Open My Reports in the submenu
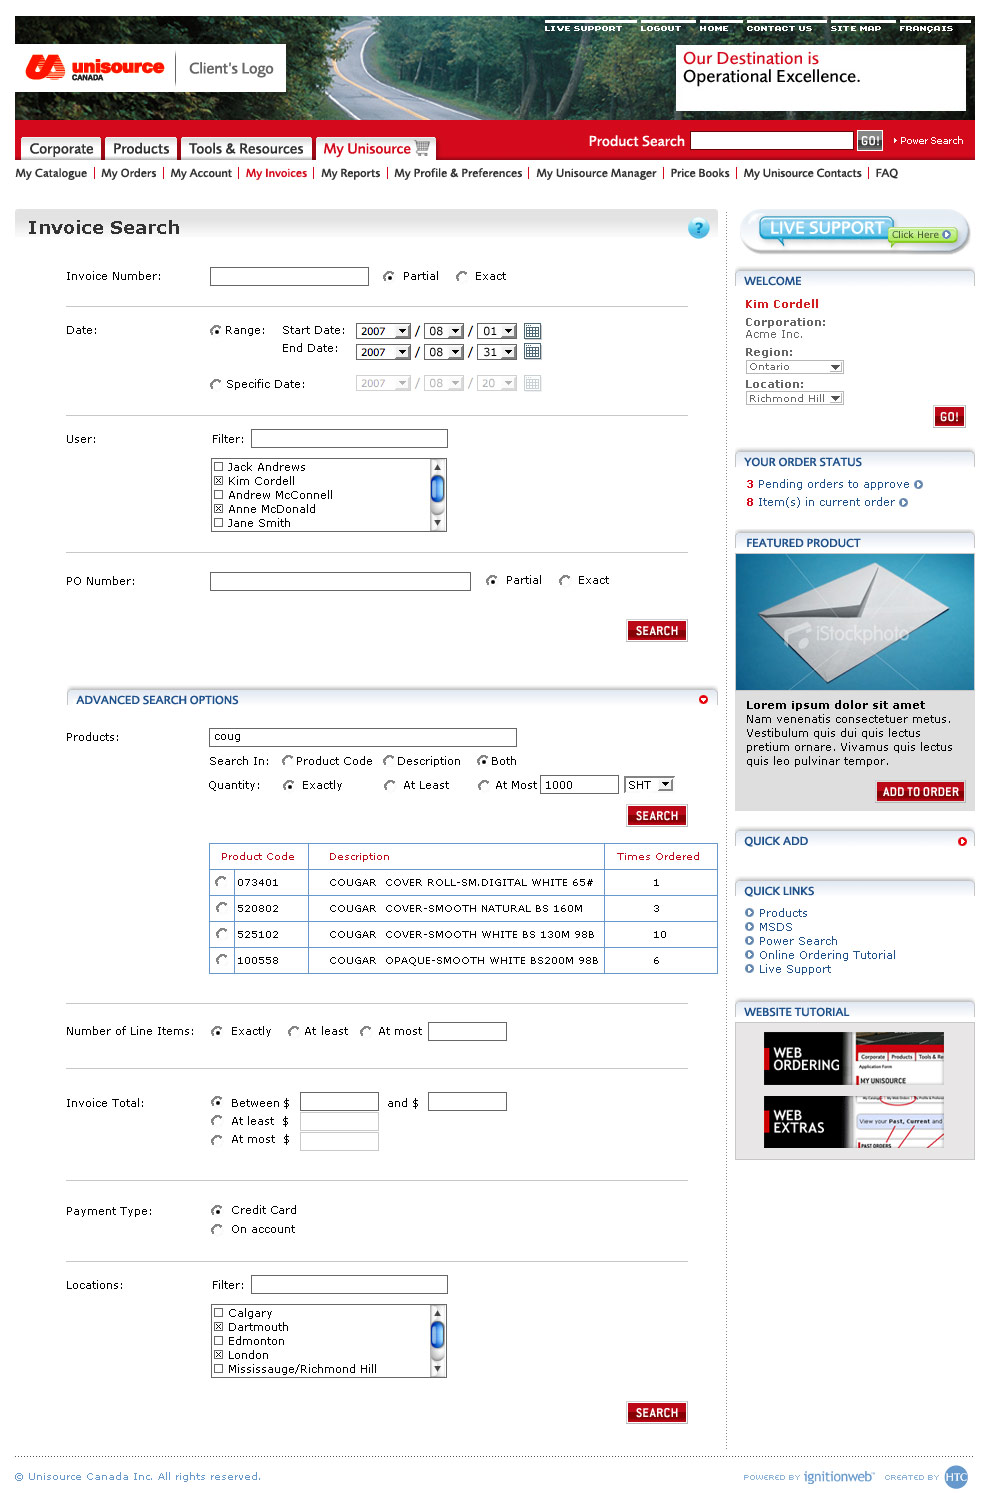This screenshot has height=1493, width=990. pos(350,173)
